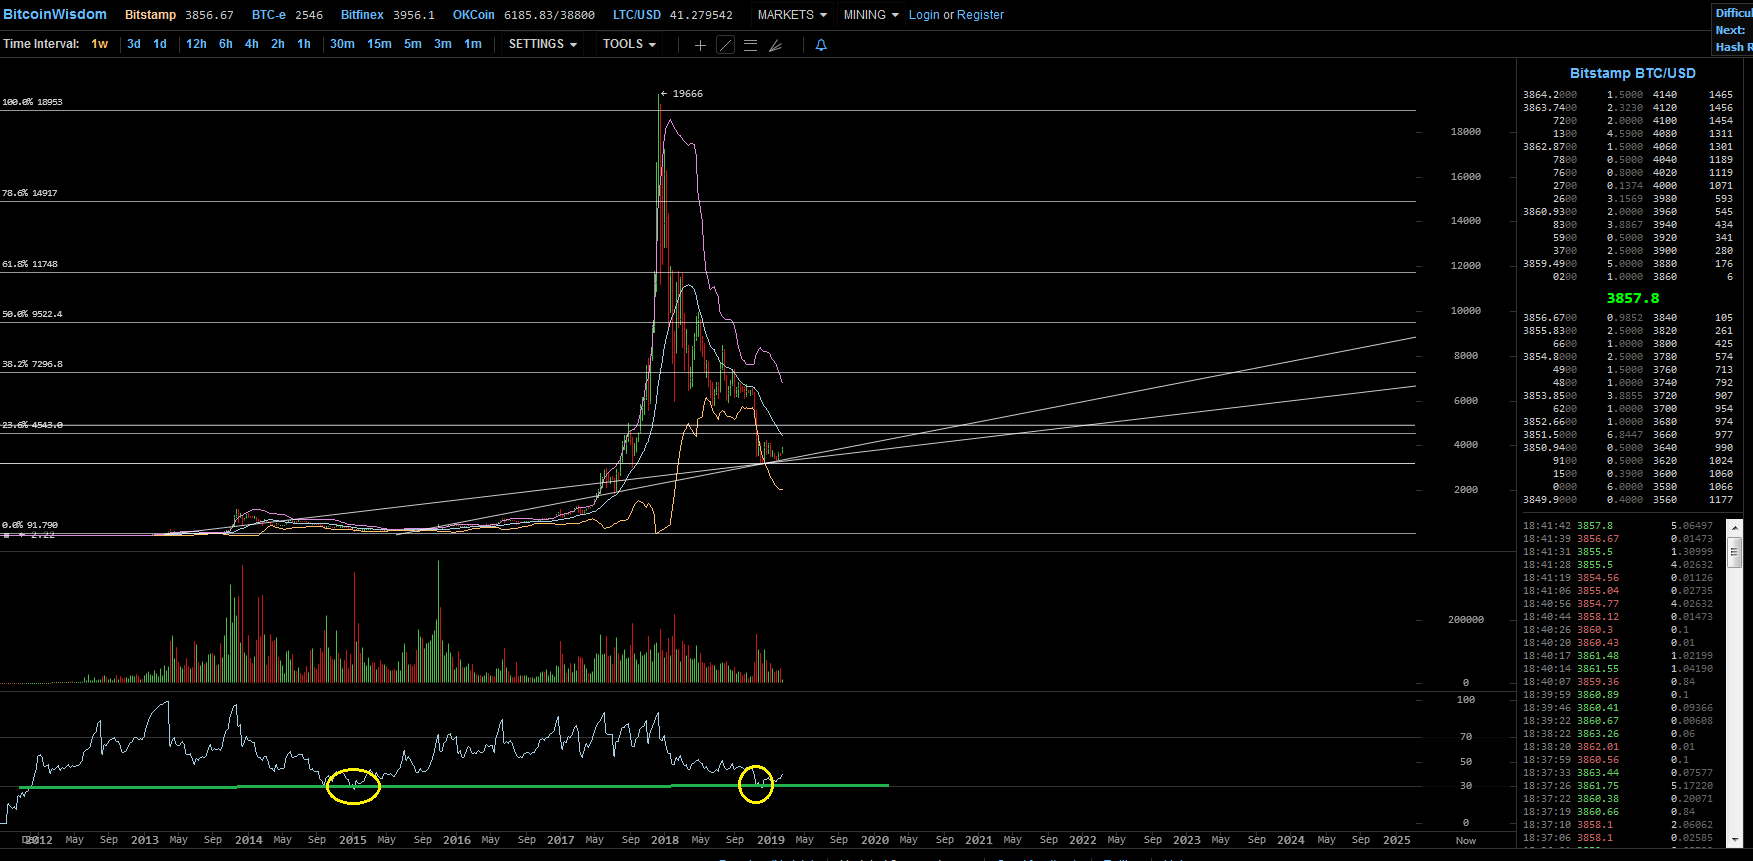Set time interval to 5m
This screenshot has width=1753, height=861.
coord(413,44)
